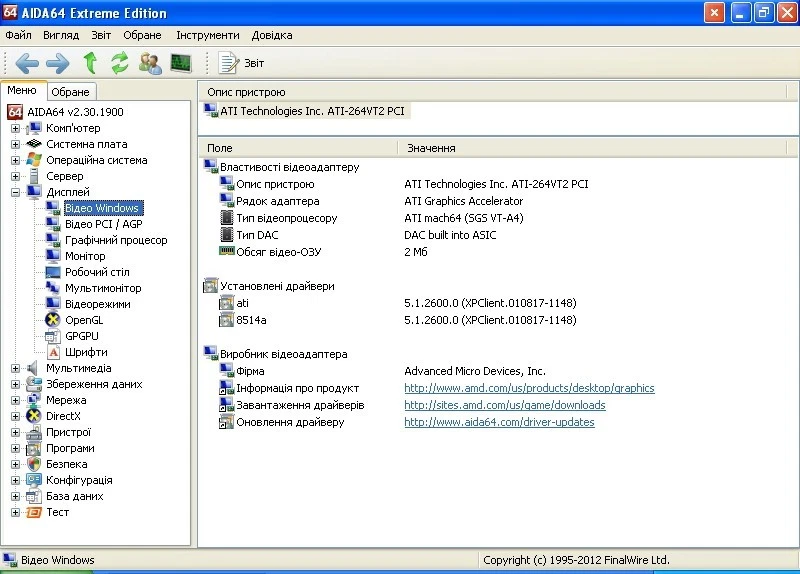Open the Інструменти menu
Viewport: 800px width, 574px height.
[x=207, y=35]
